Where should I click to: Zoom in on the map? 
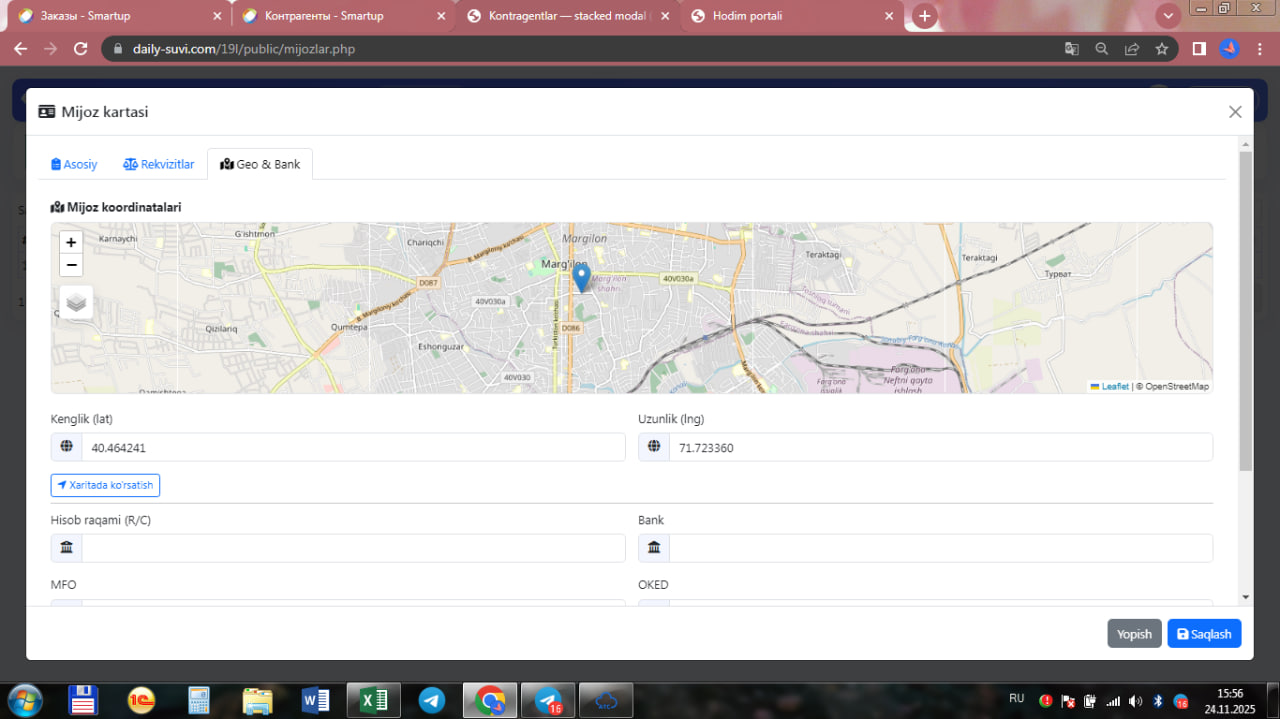pyautogui.click(x=71, y=242)
